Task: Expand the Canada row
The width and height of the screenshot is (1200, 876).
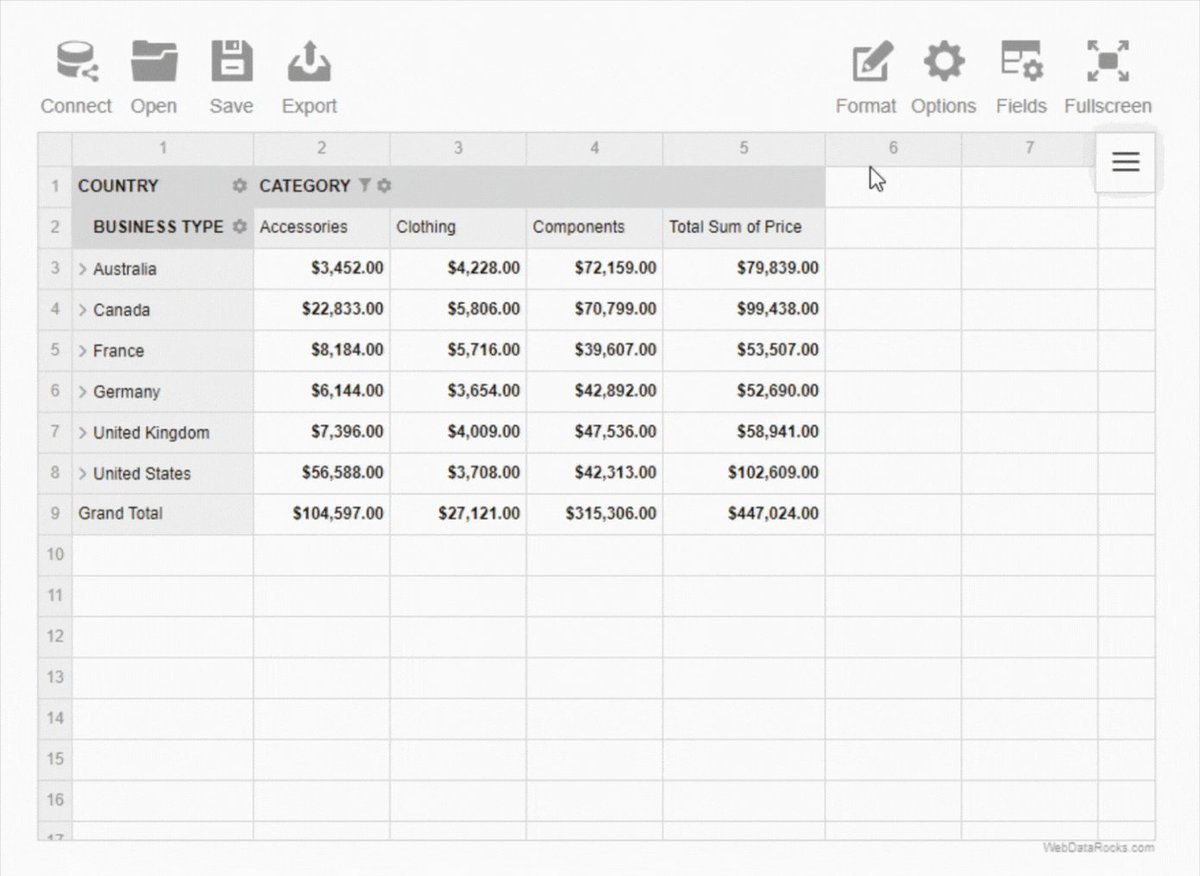Action: click(x=83, y=310)
